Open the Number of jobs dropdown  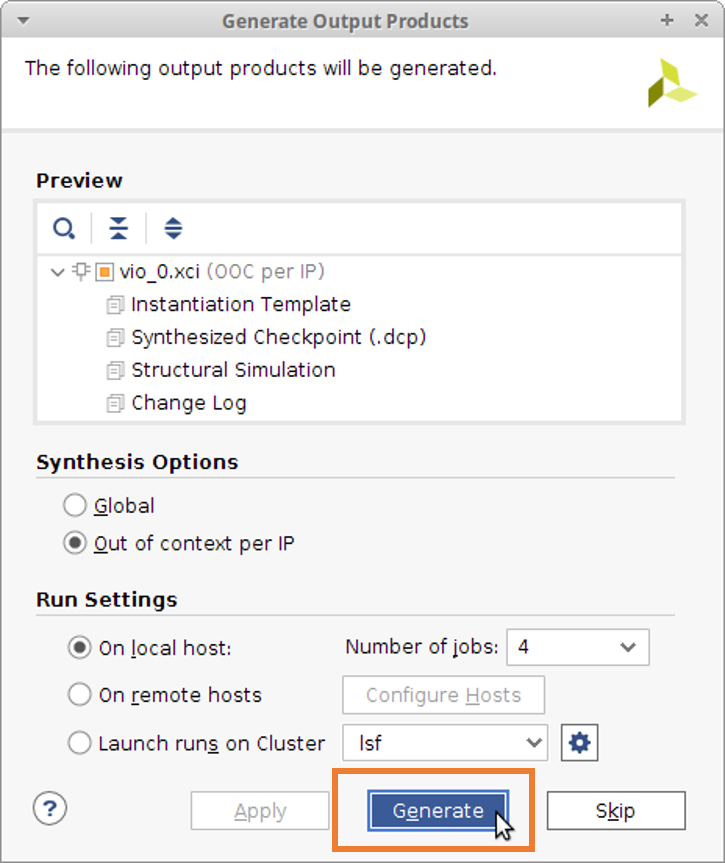click(x=577, y=647)
